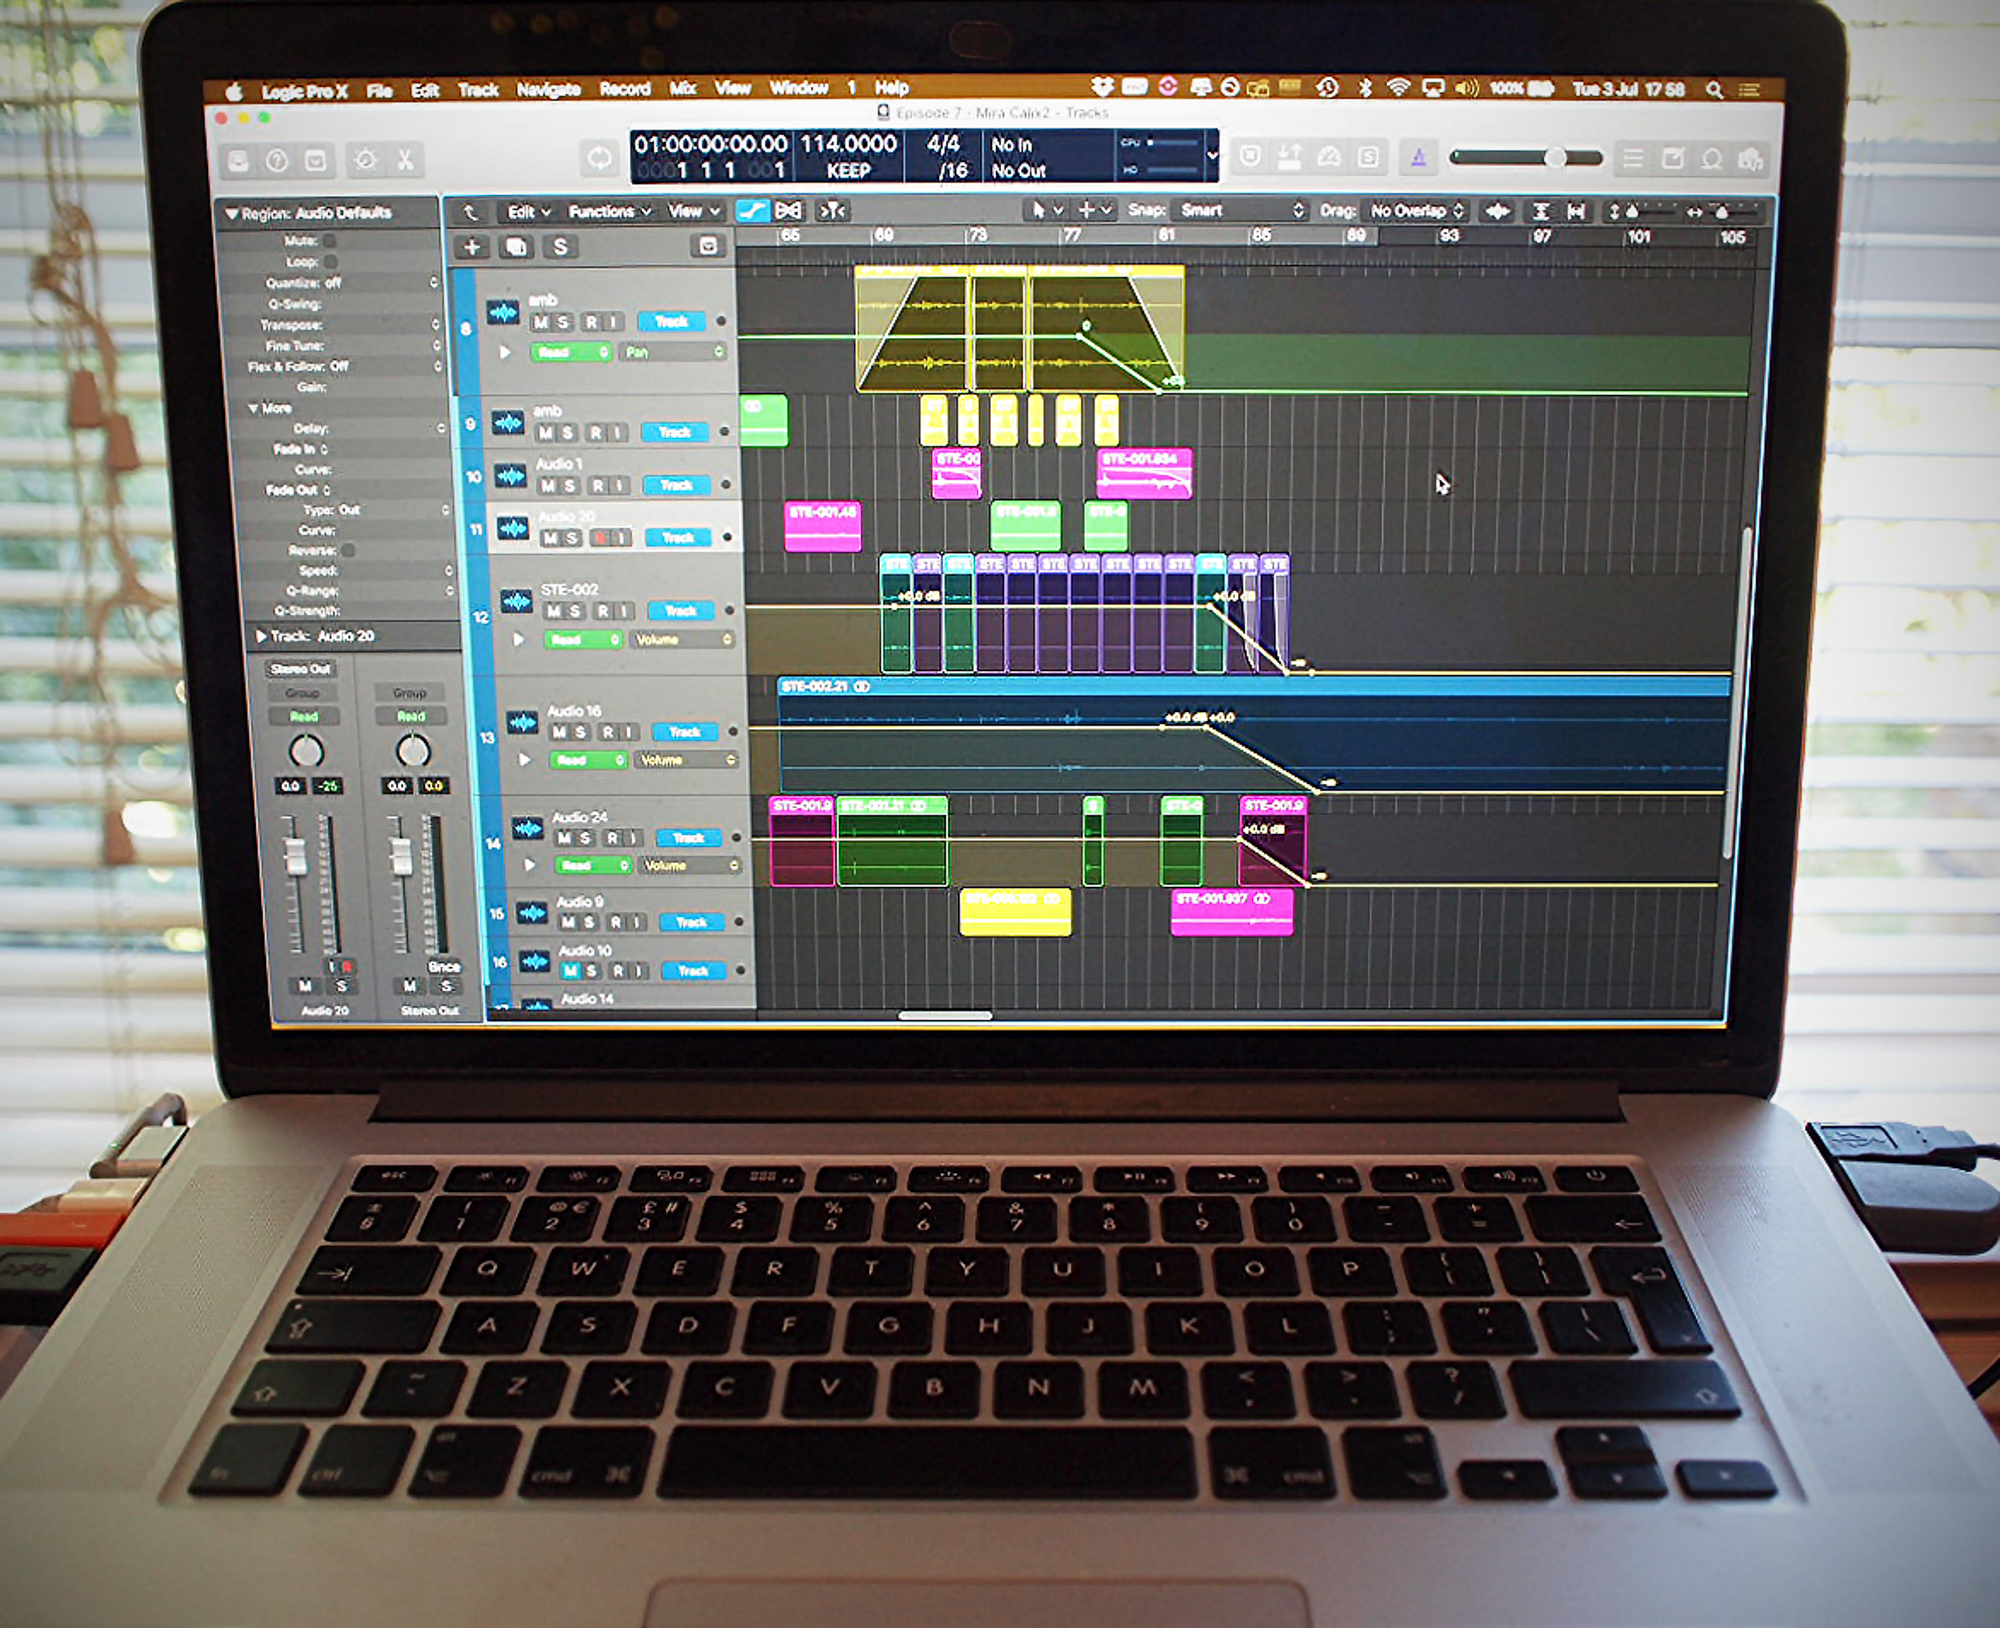Toggle the Loop checkbox in Region inspector
2000x1628 pixels.
tap(330, 262)
